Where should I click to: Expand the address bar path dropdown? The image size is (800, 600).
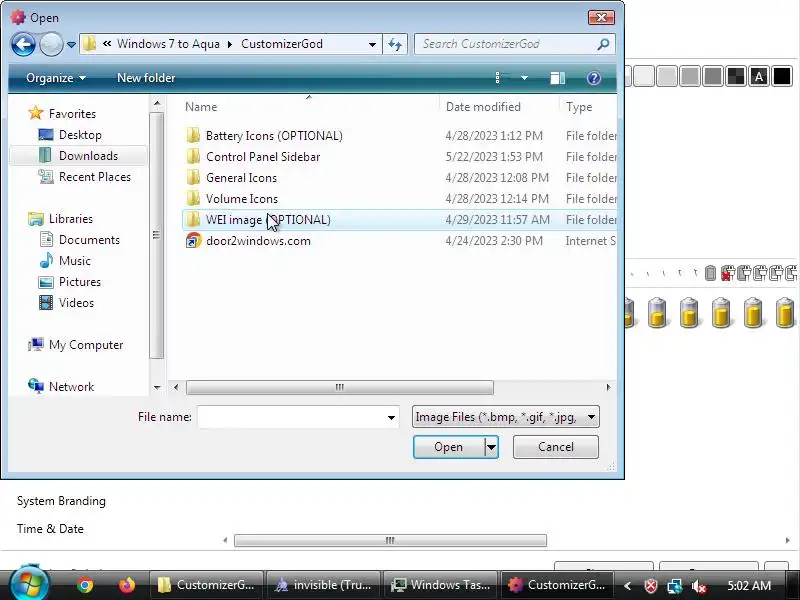coord(372,44)
